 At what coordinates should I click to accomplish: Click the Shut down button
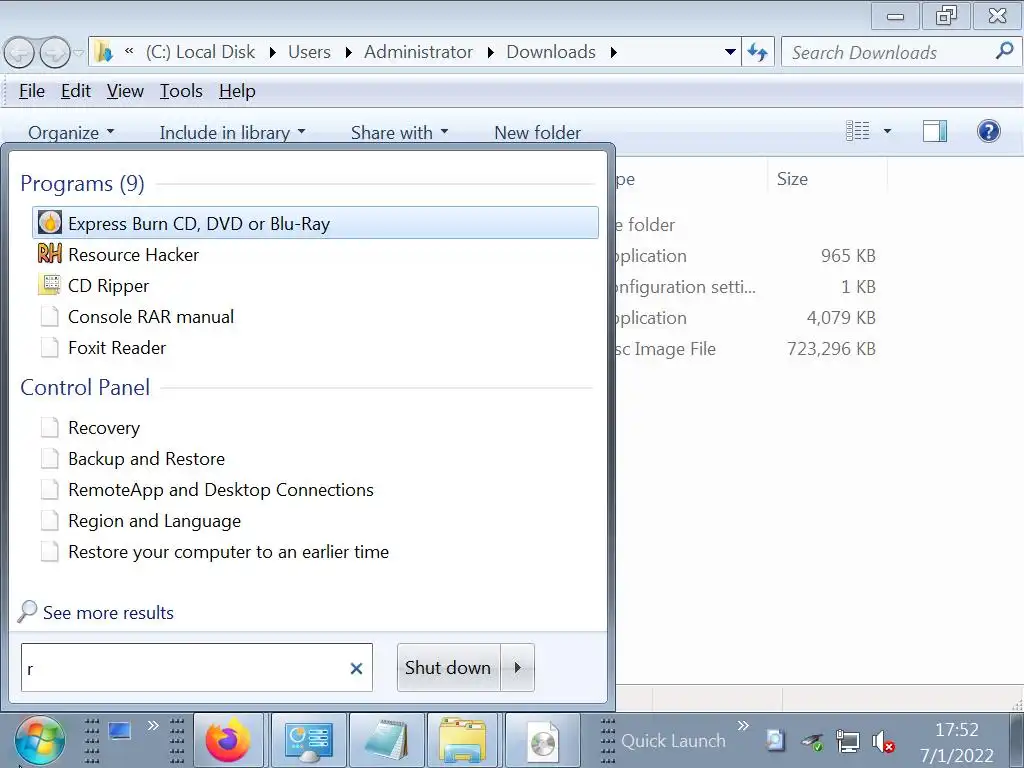click(448, 667)
